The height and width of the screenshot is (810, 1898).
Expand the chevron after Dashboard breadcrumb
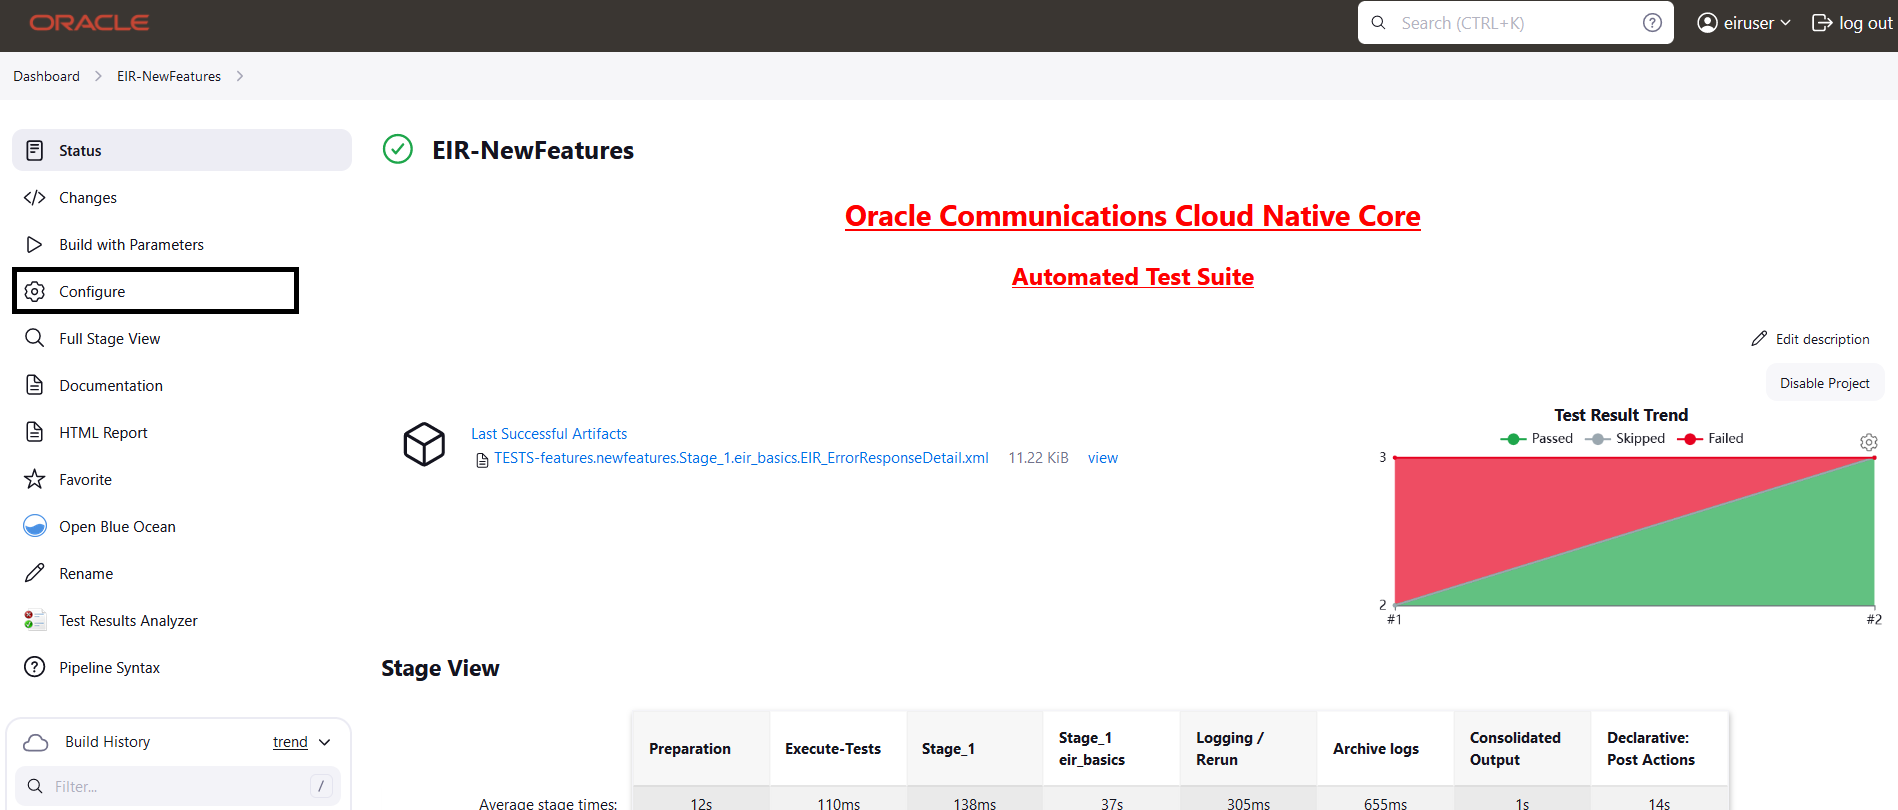click(x=98, y=76)
